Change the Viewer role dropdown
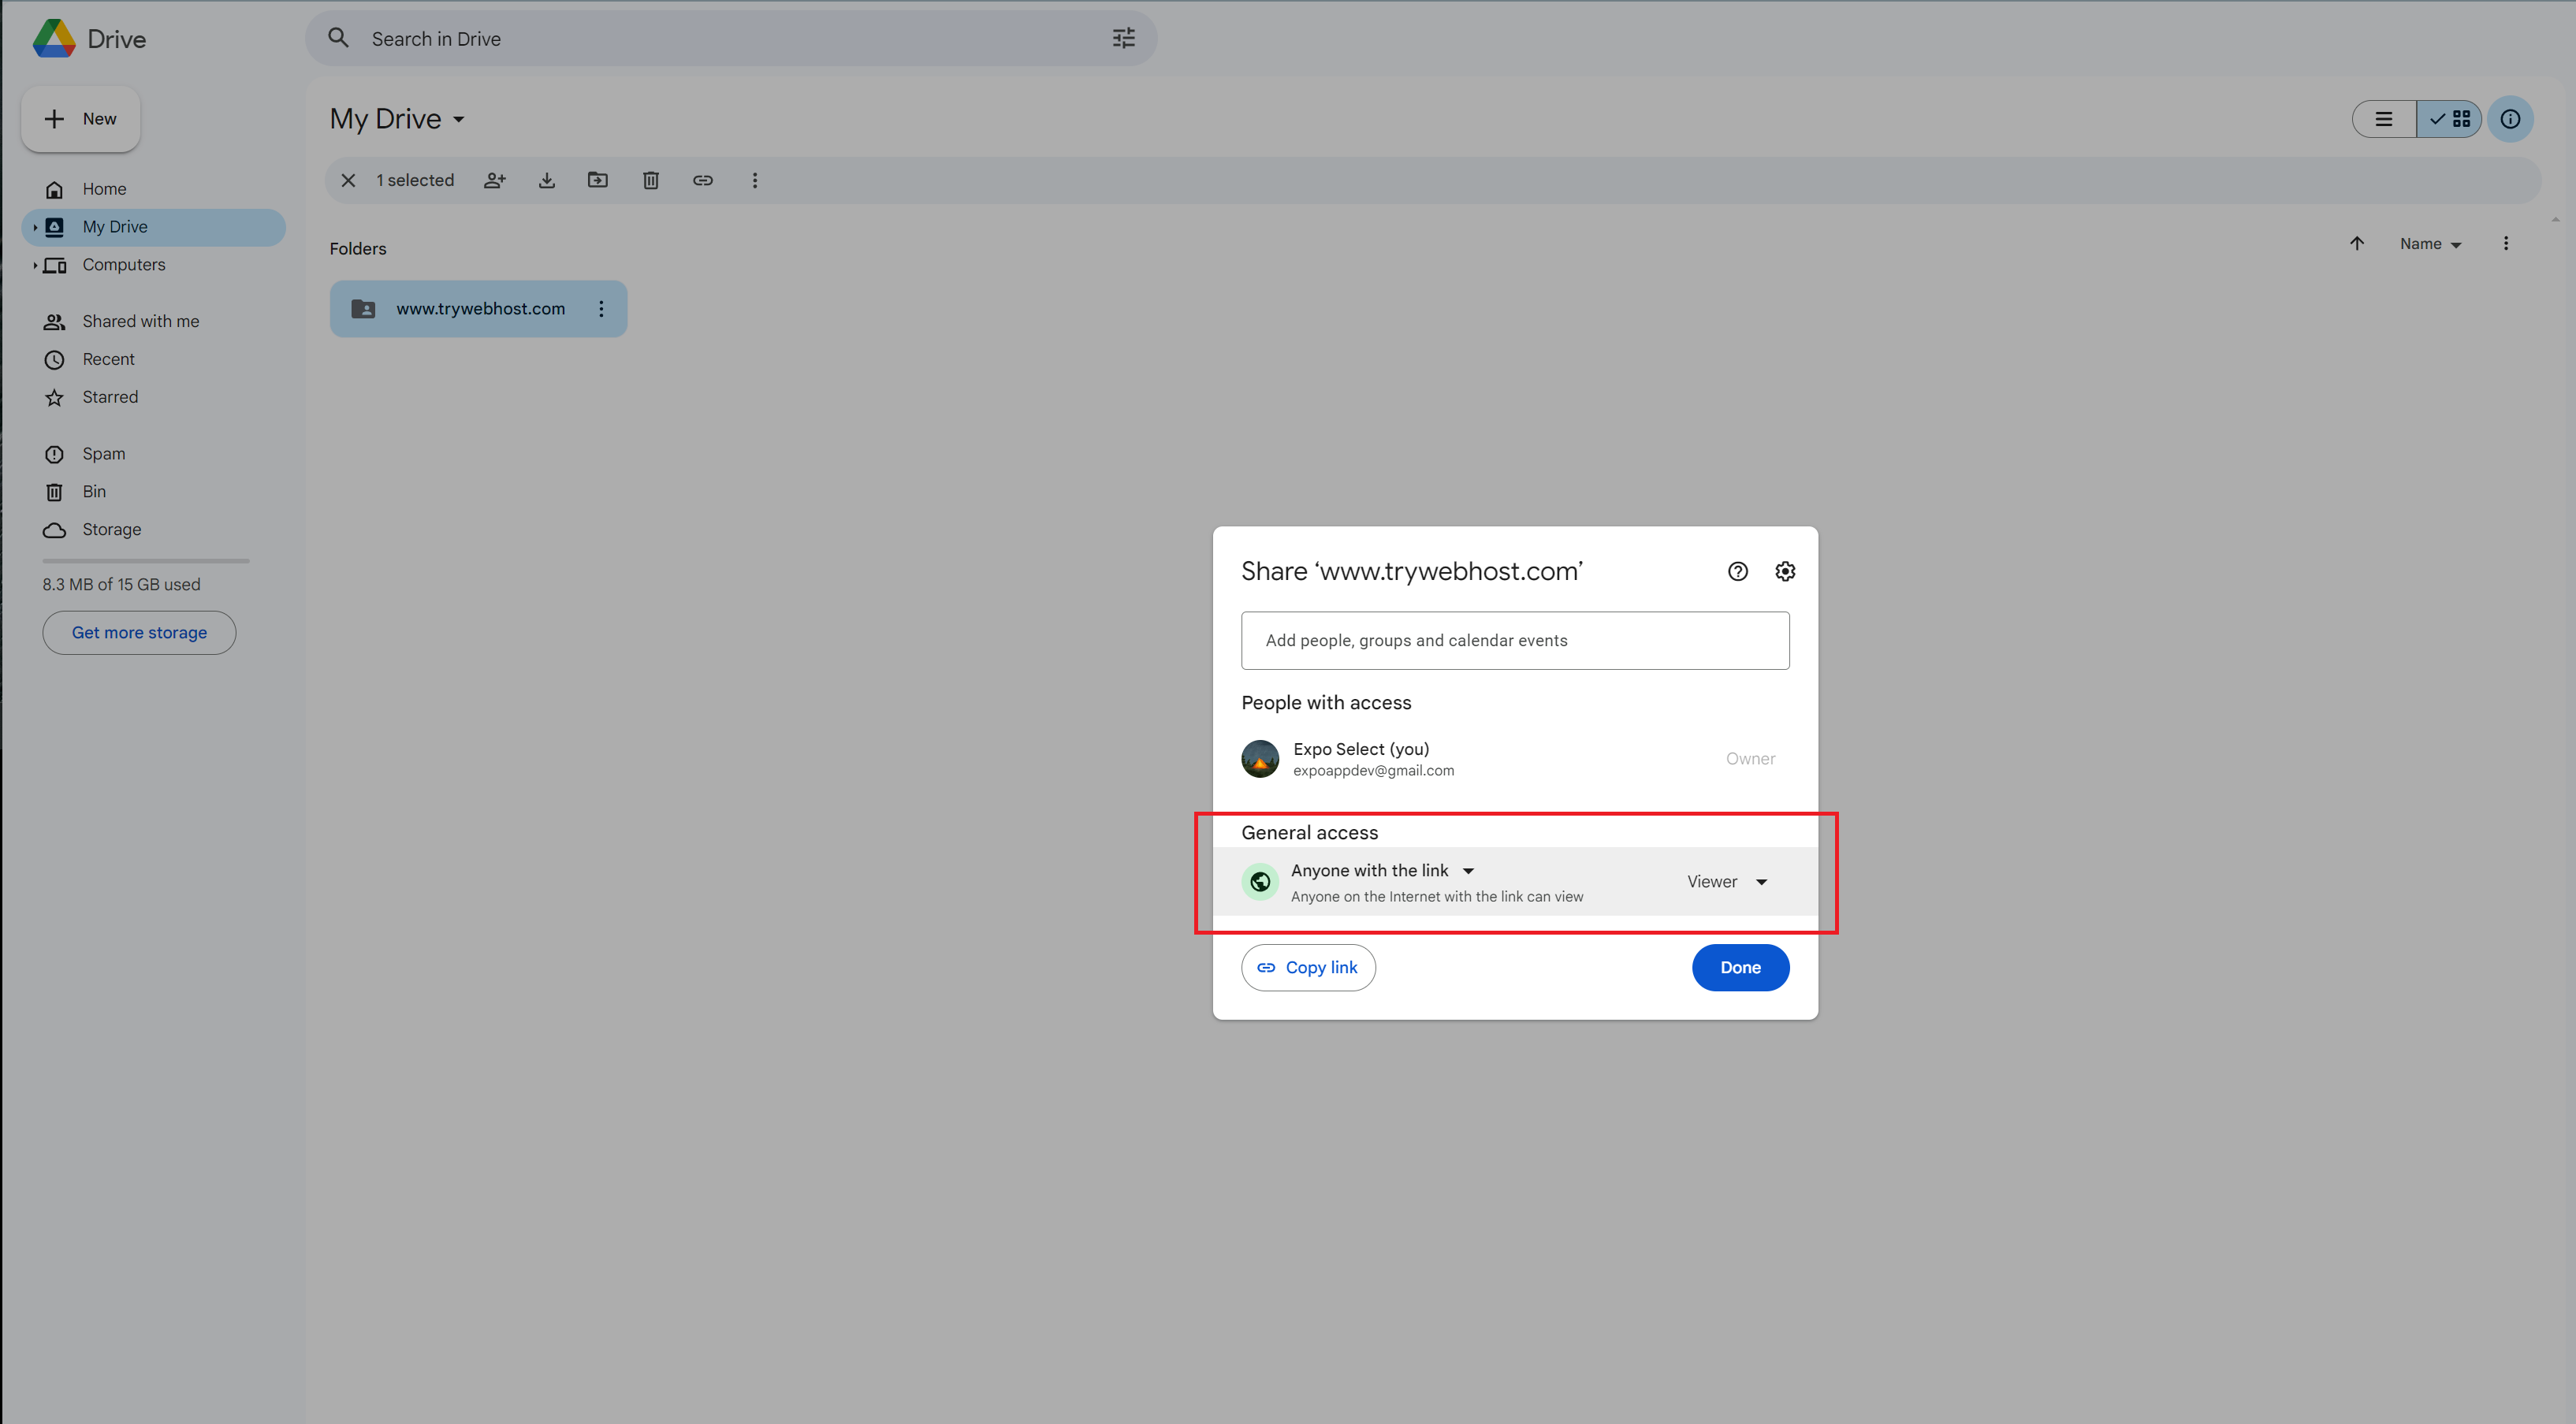 click(x=1725, y=881)
